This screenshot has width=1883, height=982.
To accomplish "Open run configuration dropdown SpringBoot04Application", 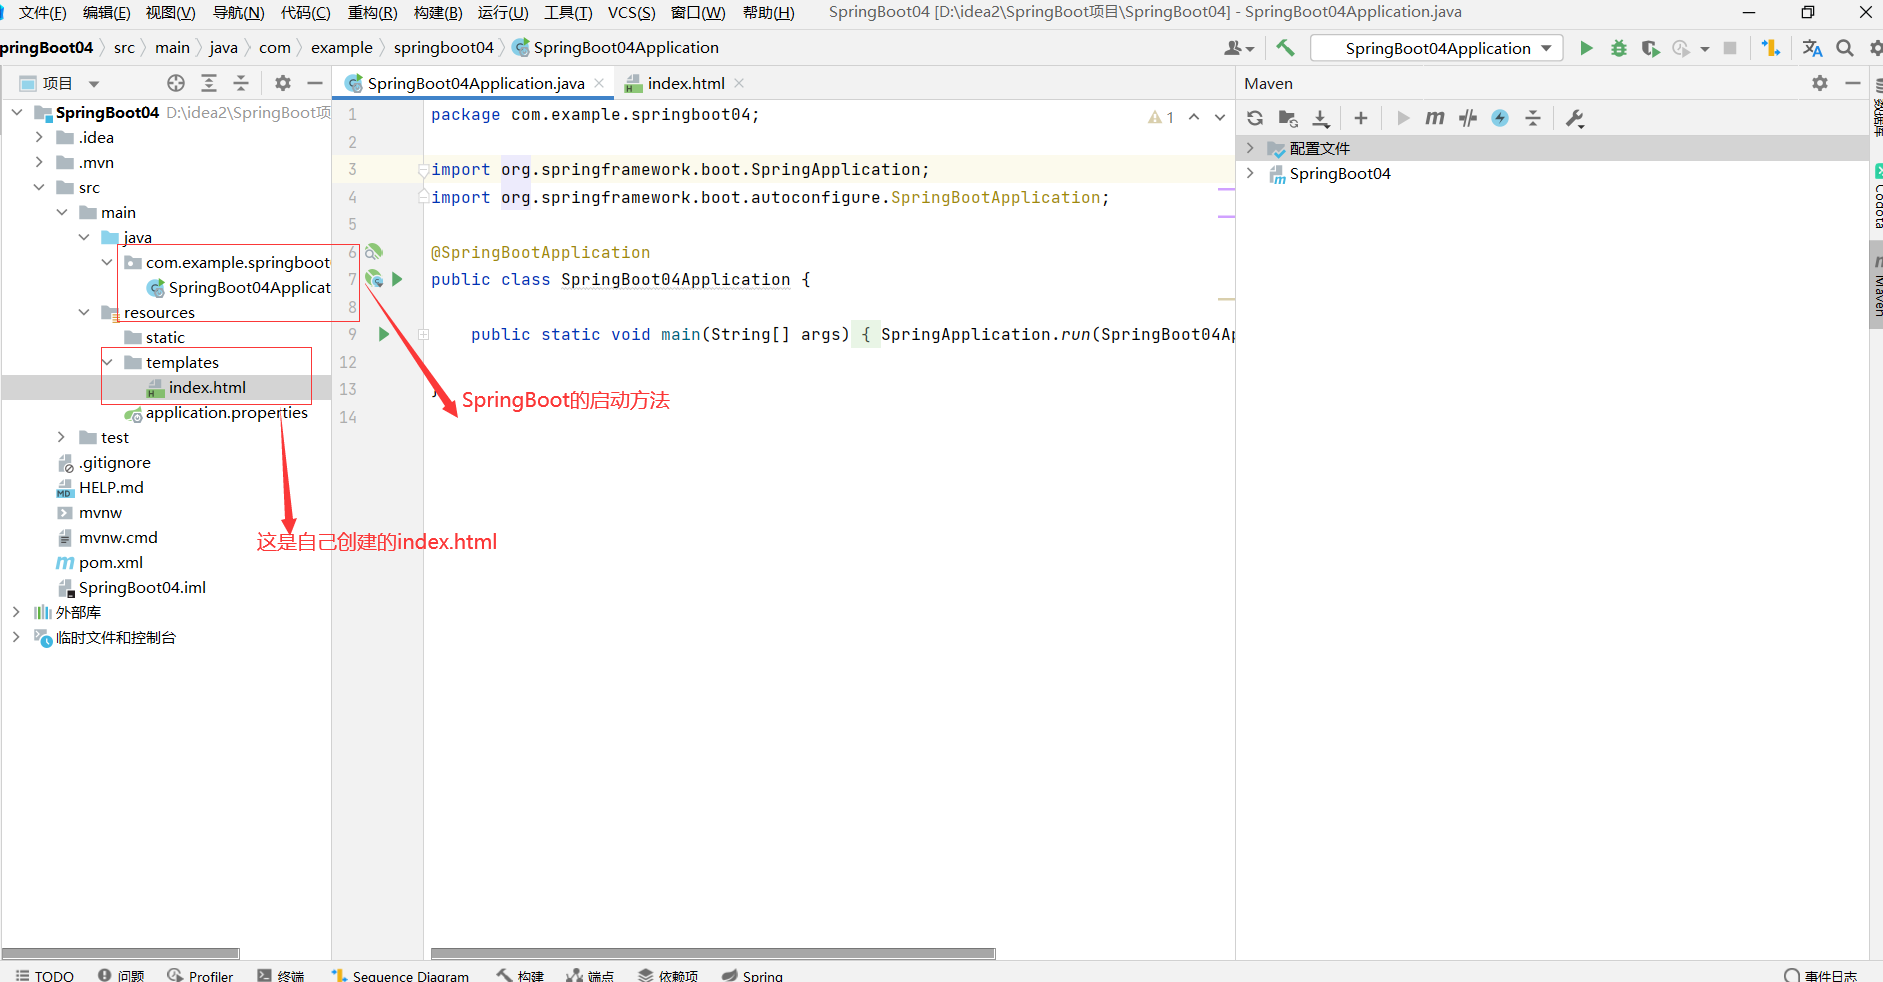I will coord(1437,48).
